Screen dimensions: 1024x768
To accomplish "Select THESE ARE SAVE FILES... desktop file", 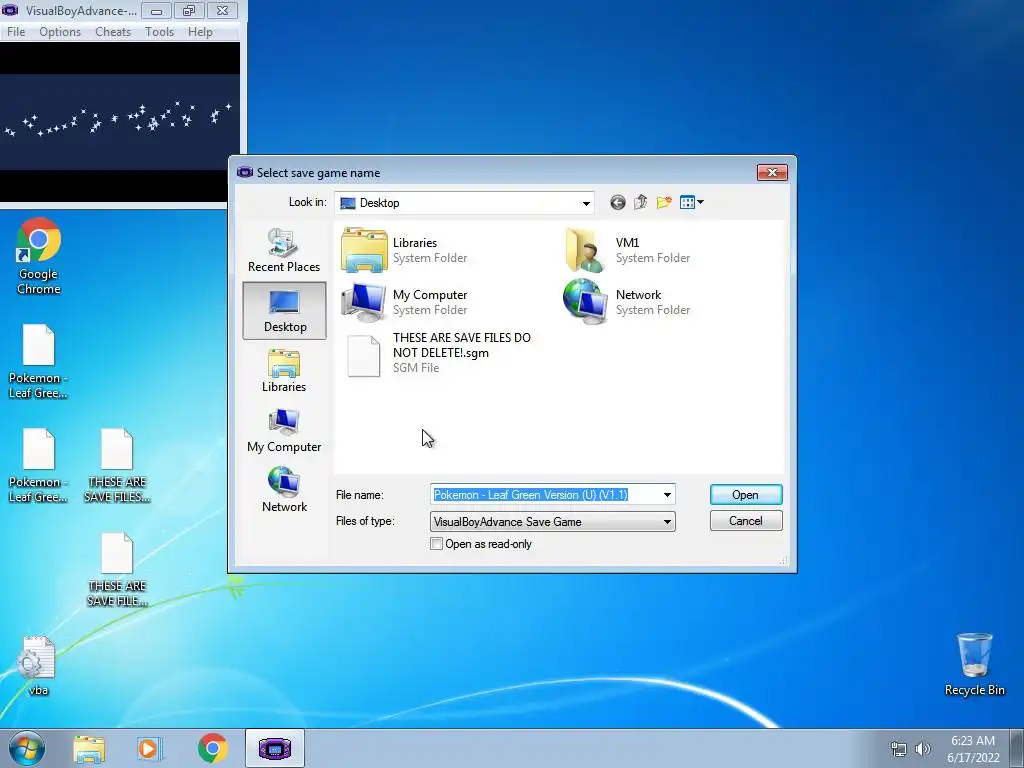I will point(117,466).
